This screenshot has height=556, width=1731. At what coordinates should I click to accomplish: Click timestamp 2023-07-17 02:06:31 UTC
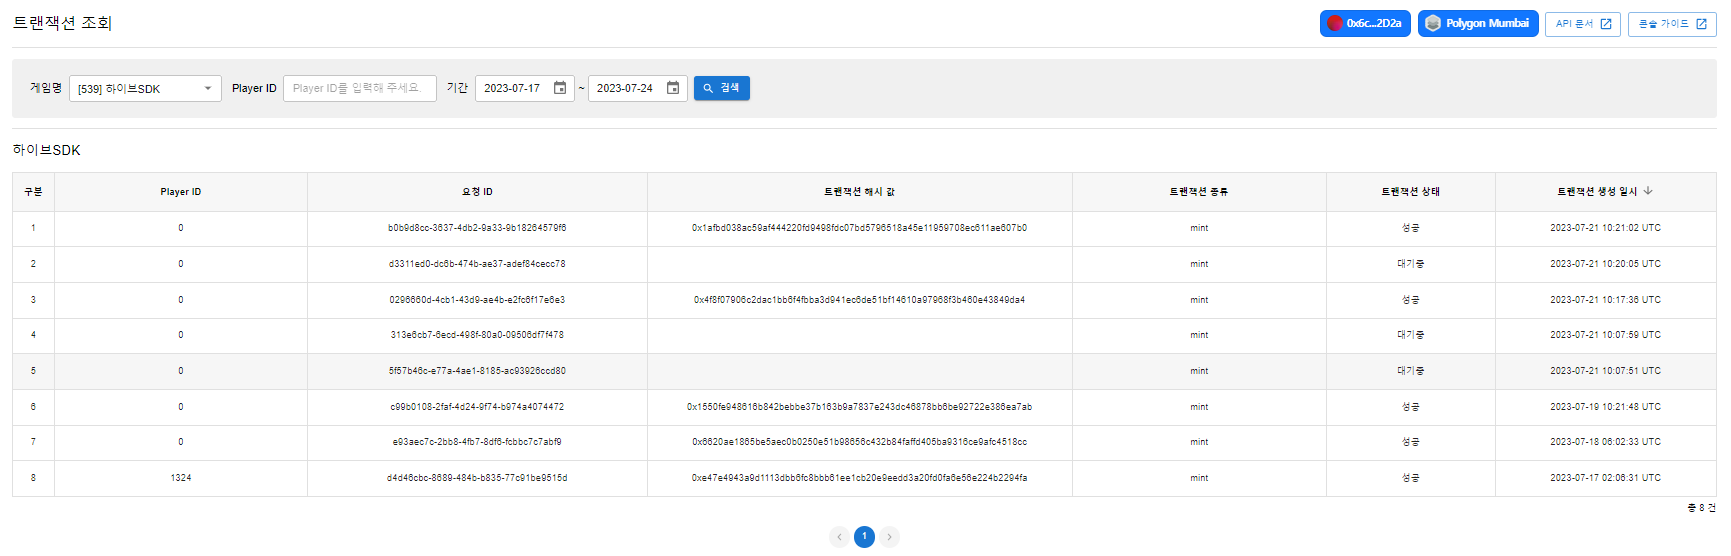tap(1605, 478)
